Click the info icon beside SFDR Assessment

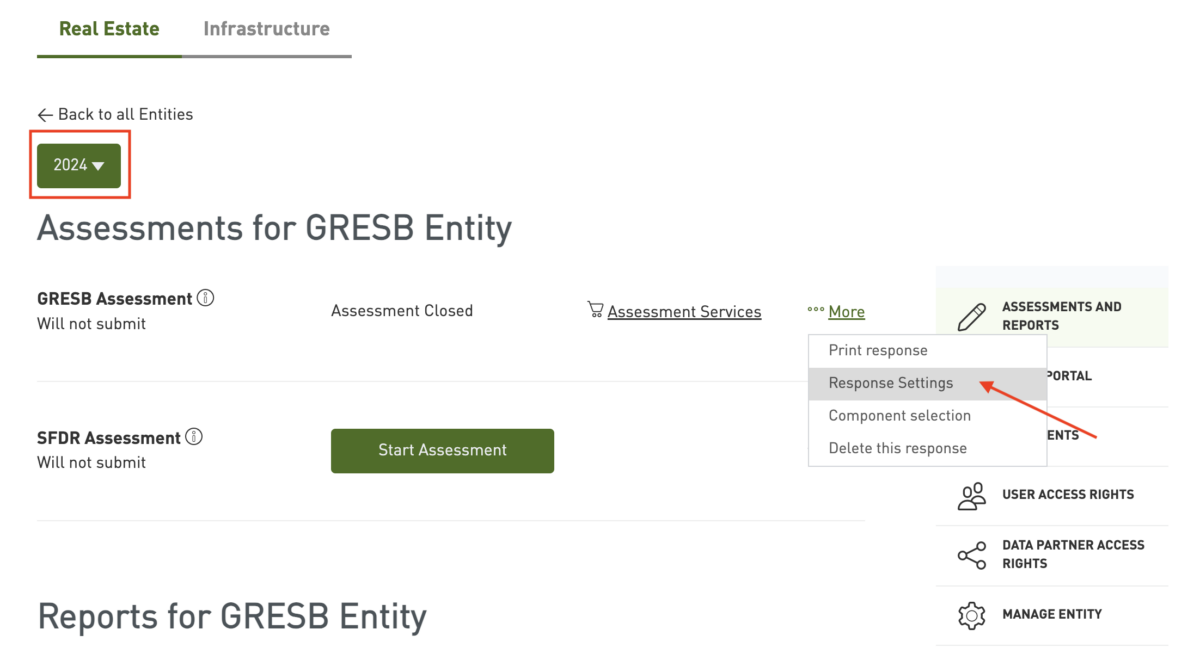click(x=195, y=437)
